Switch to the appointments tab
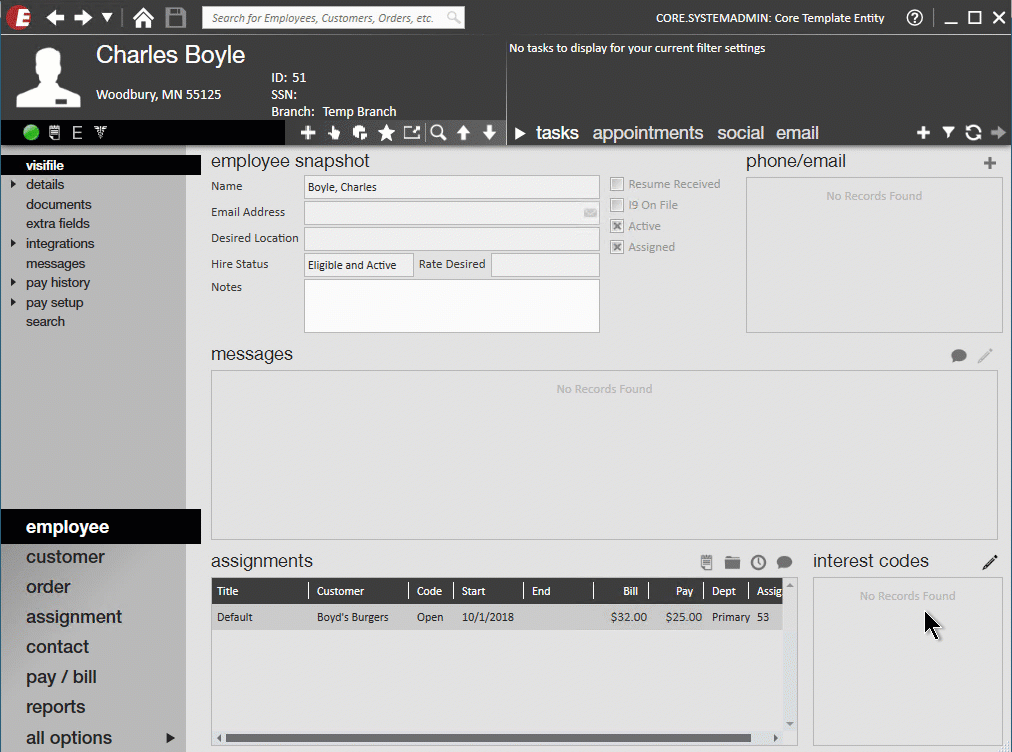This screenshot has height=752, width=1012. click(647, 133)
